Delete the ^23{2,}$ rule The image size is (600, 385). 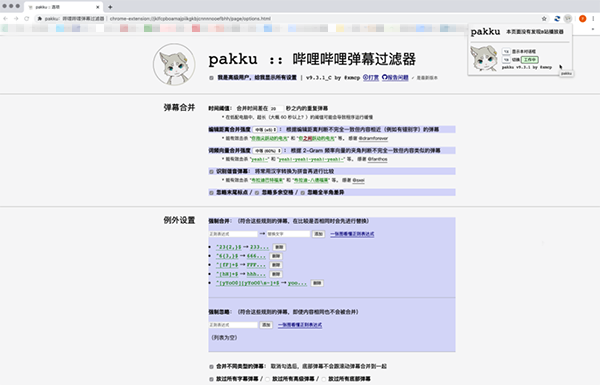[x=279, y=247]
